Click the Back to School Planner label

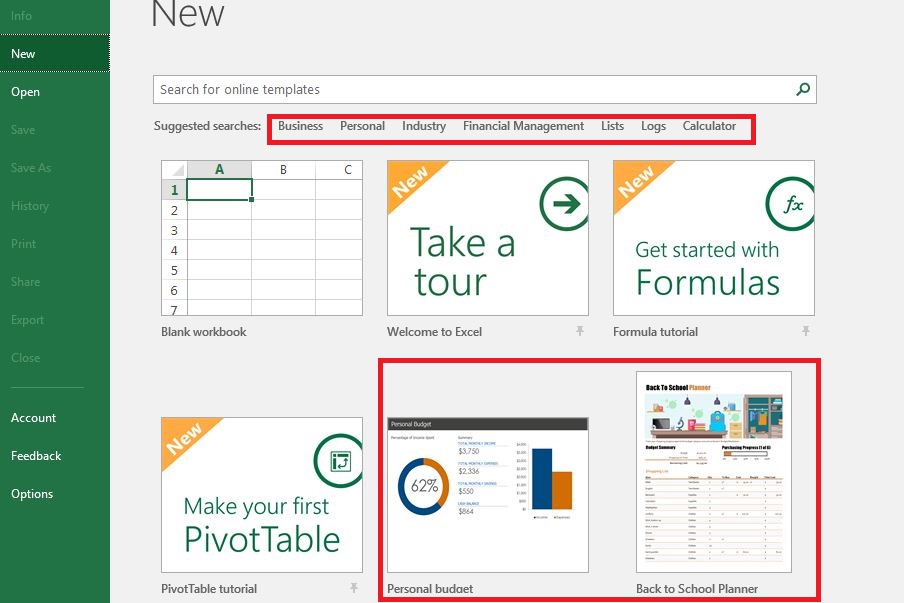[x=697, y=589]
